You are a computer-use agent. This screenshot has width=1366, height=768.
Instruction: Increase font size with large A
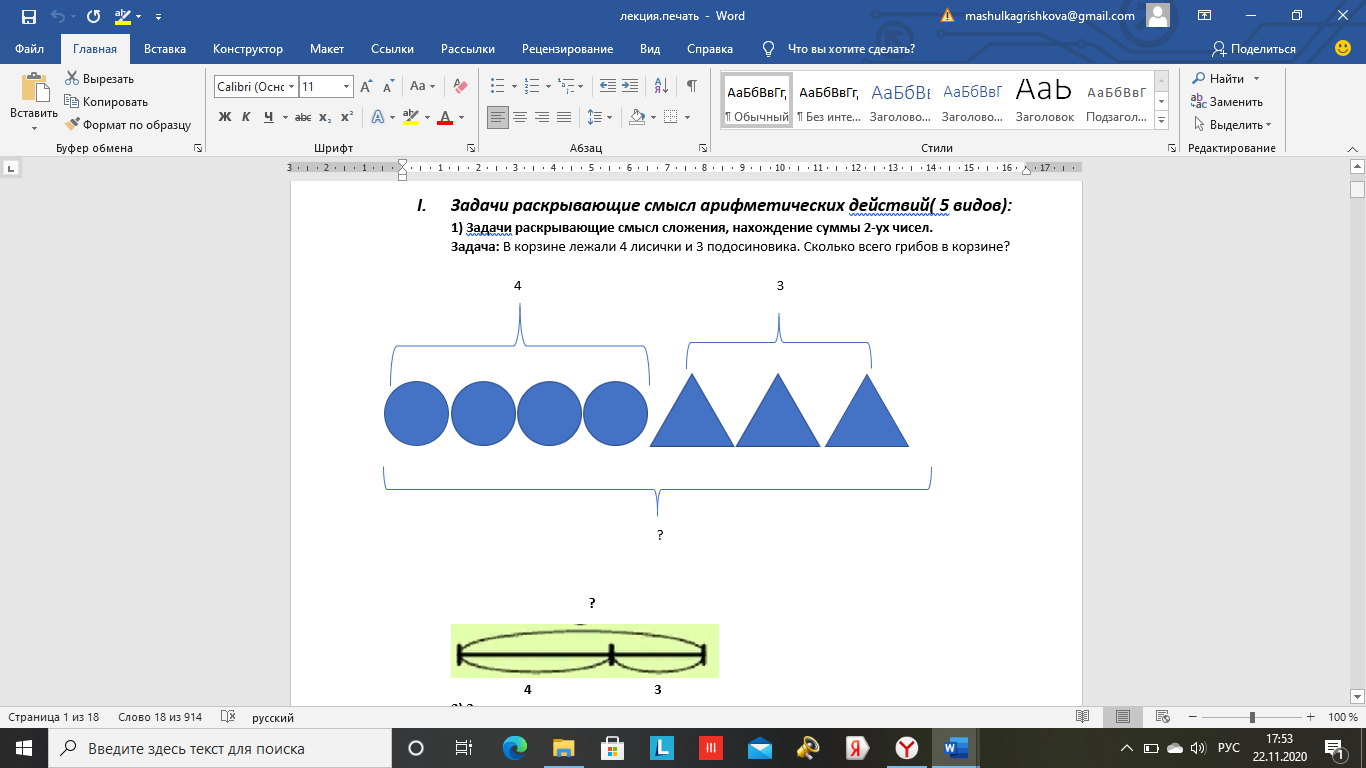366,86
